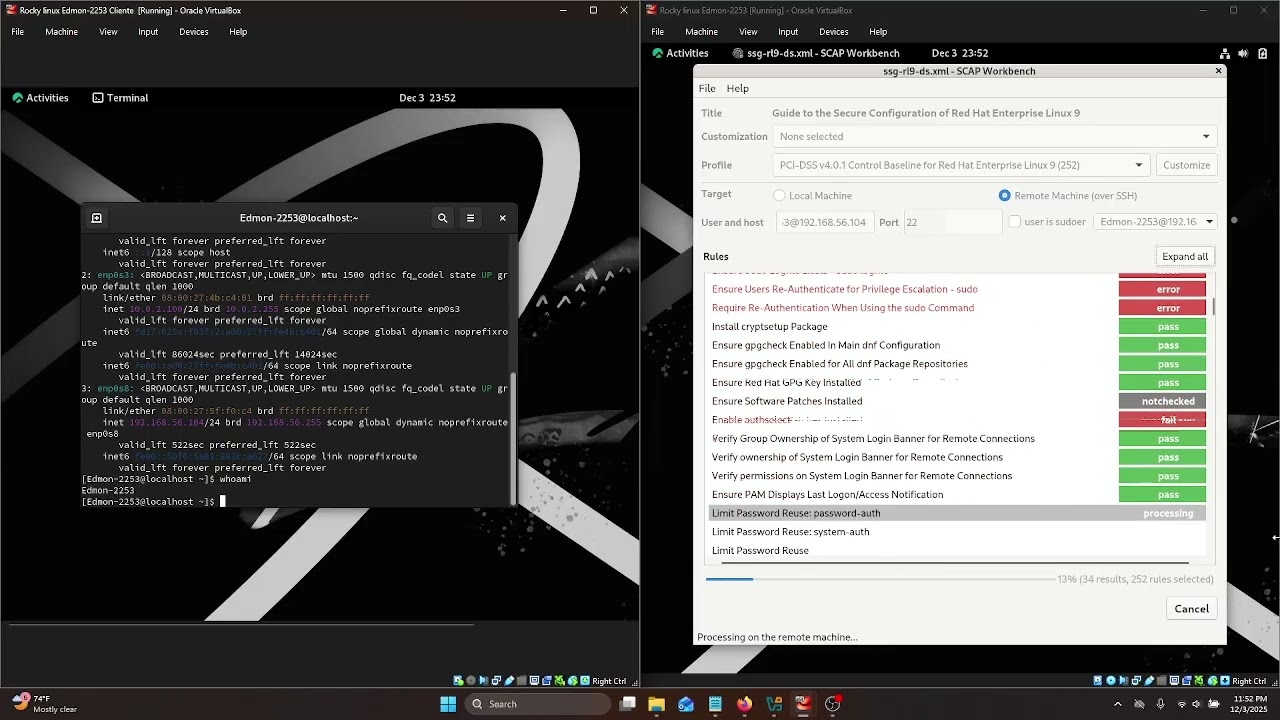
Task: Click the GNOME network icon in right VM
Action: (x=1224, y=53)
